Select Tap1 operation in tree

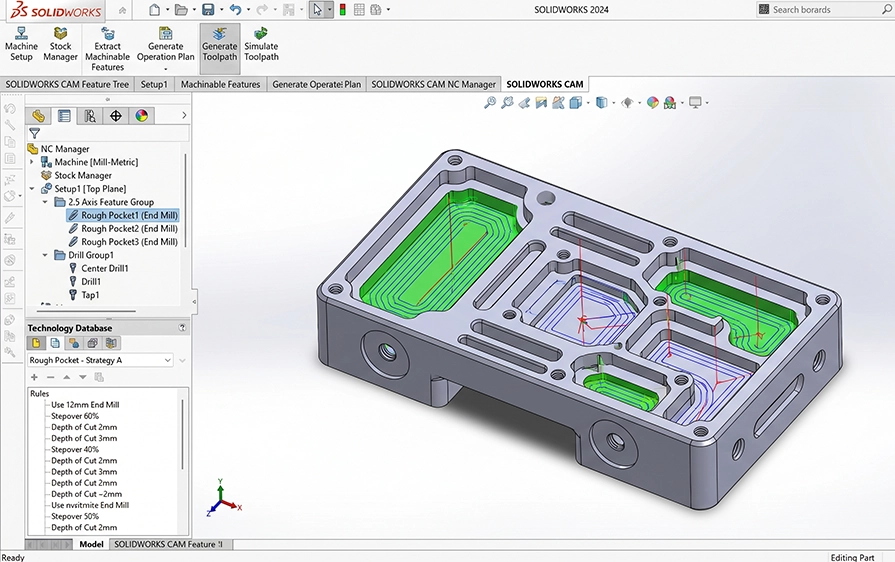click(84, 295)
